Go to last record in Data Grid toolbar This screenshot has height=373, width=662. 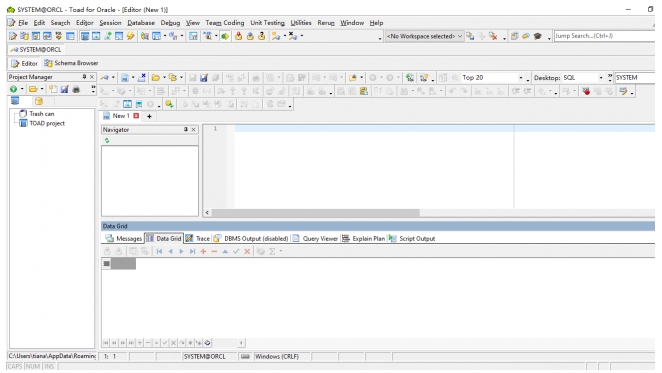click(193, 251)
